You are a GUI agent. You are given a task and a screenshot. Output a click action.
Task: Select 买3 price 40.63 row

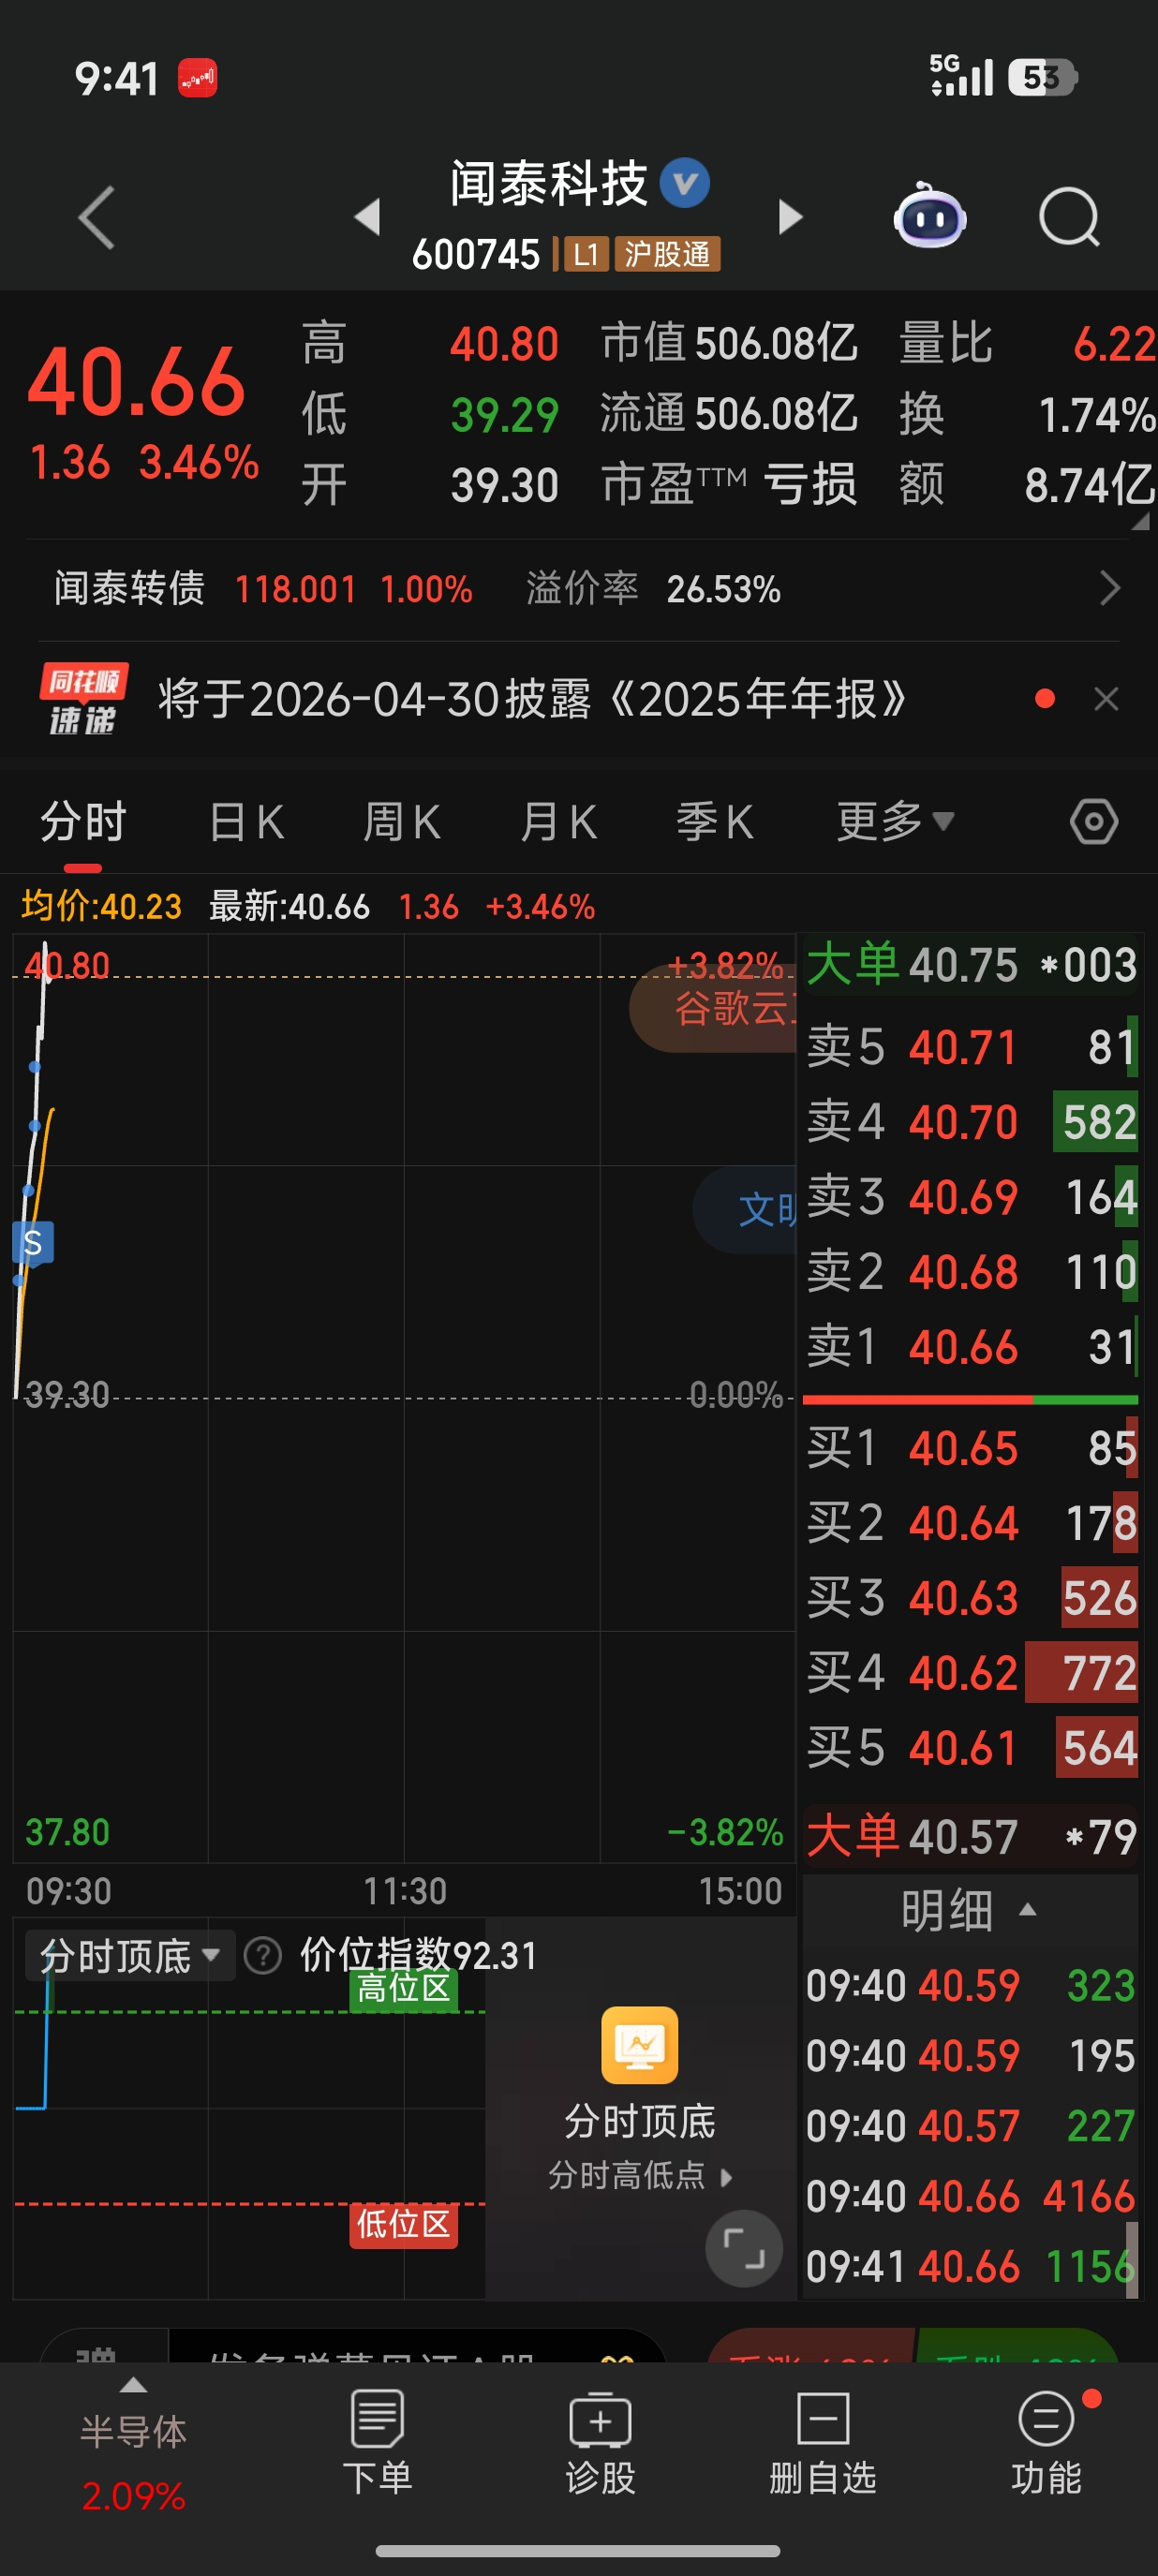pyautogui.click(x=971, y=1598)
